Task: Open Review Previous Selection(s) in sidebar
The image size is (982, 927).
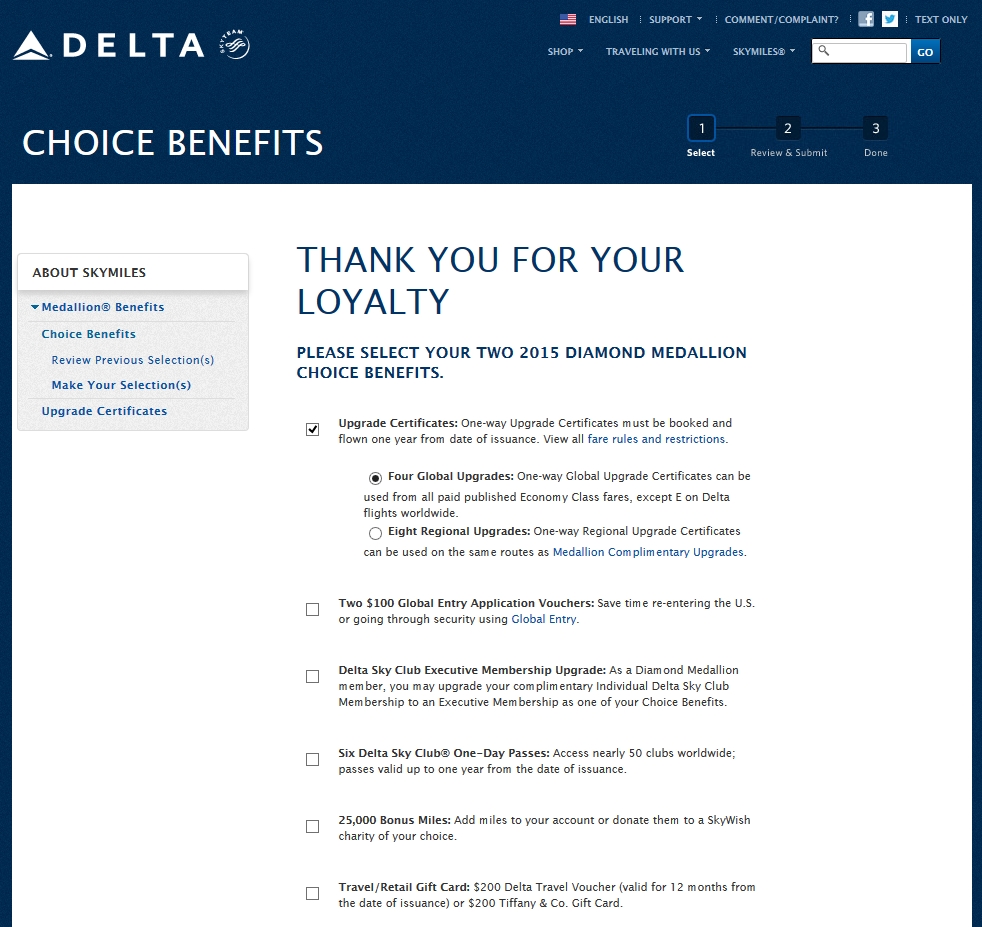Action: coord(133,360)
